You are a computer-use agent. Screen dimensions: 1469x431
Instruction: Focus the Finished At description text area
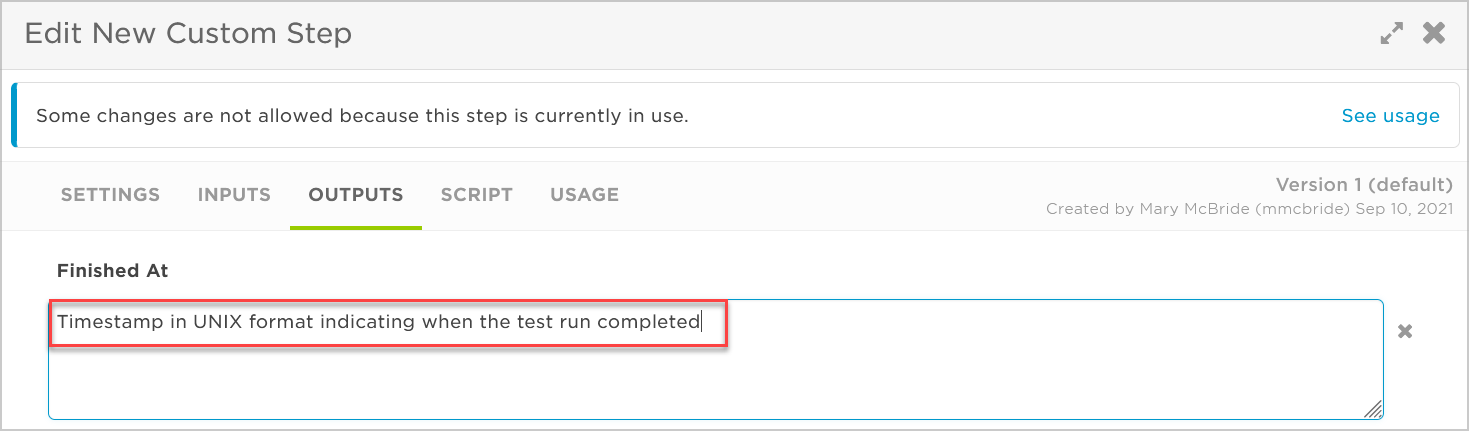716,359
